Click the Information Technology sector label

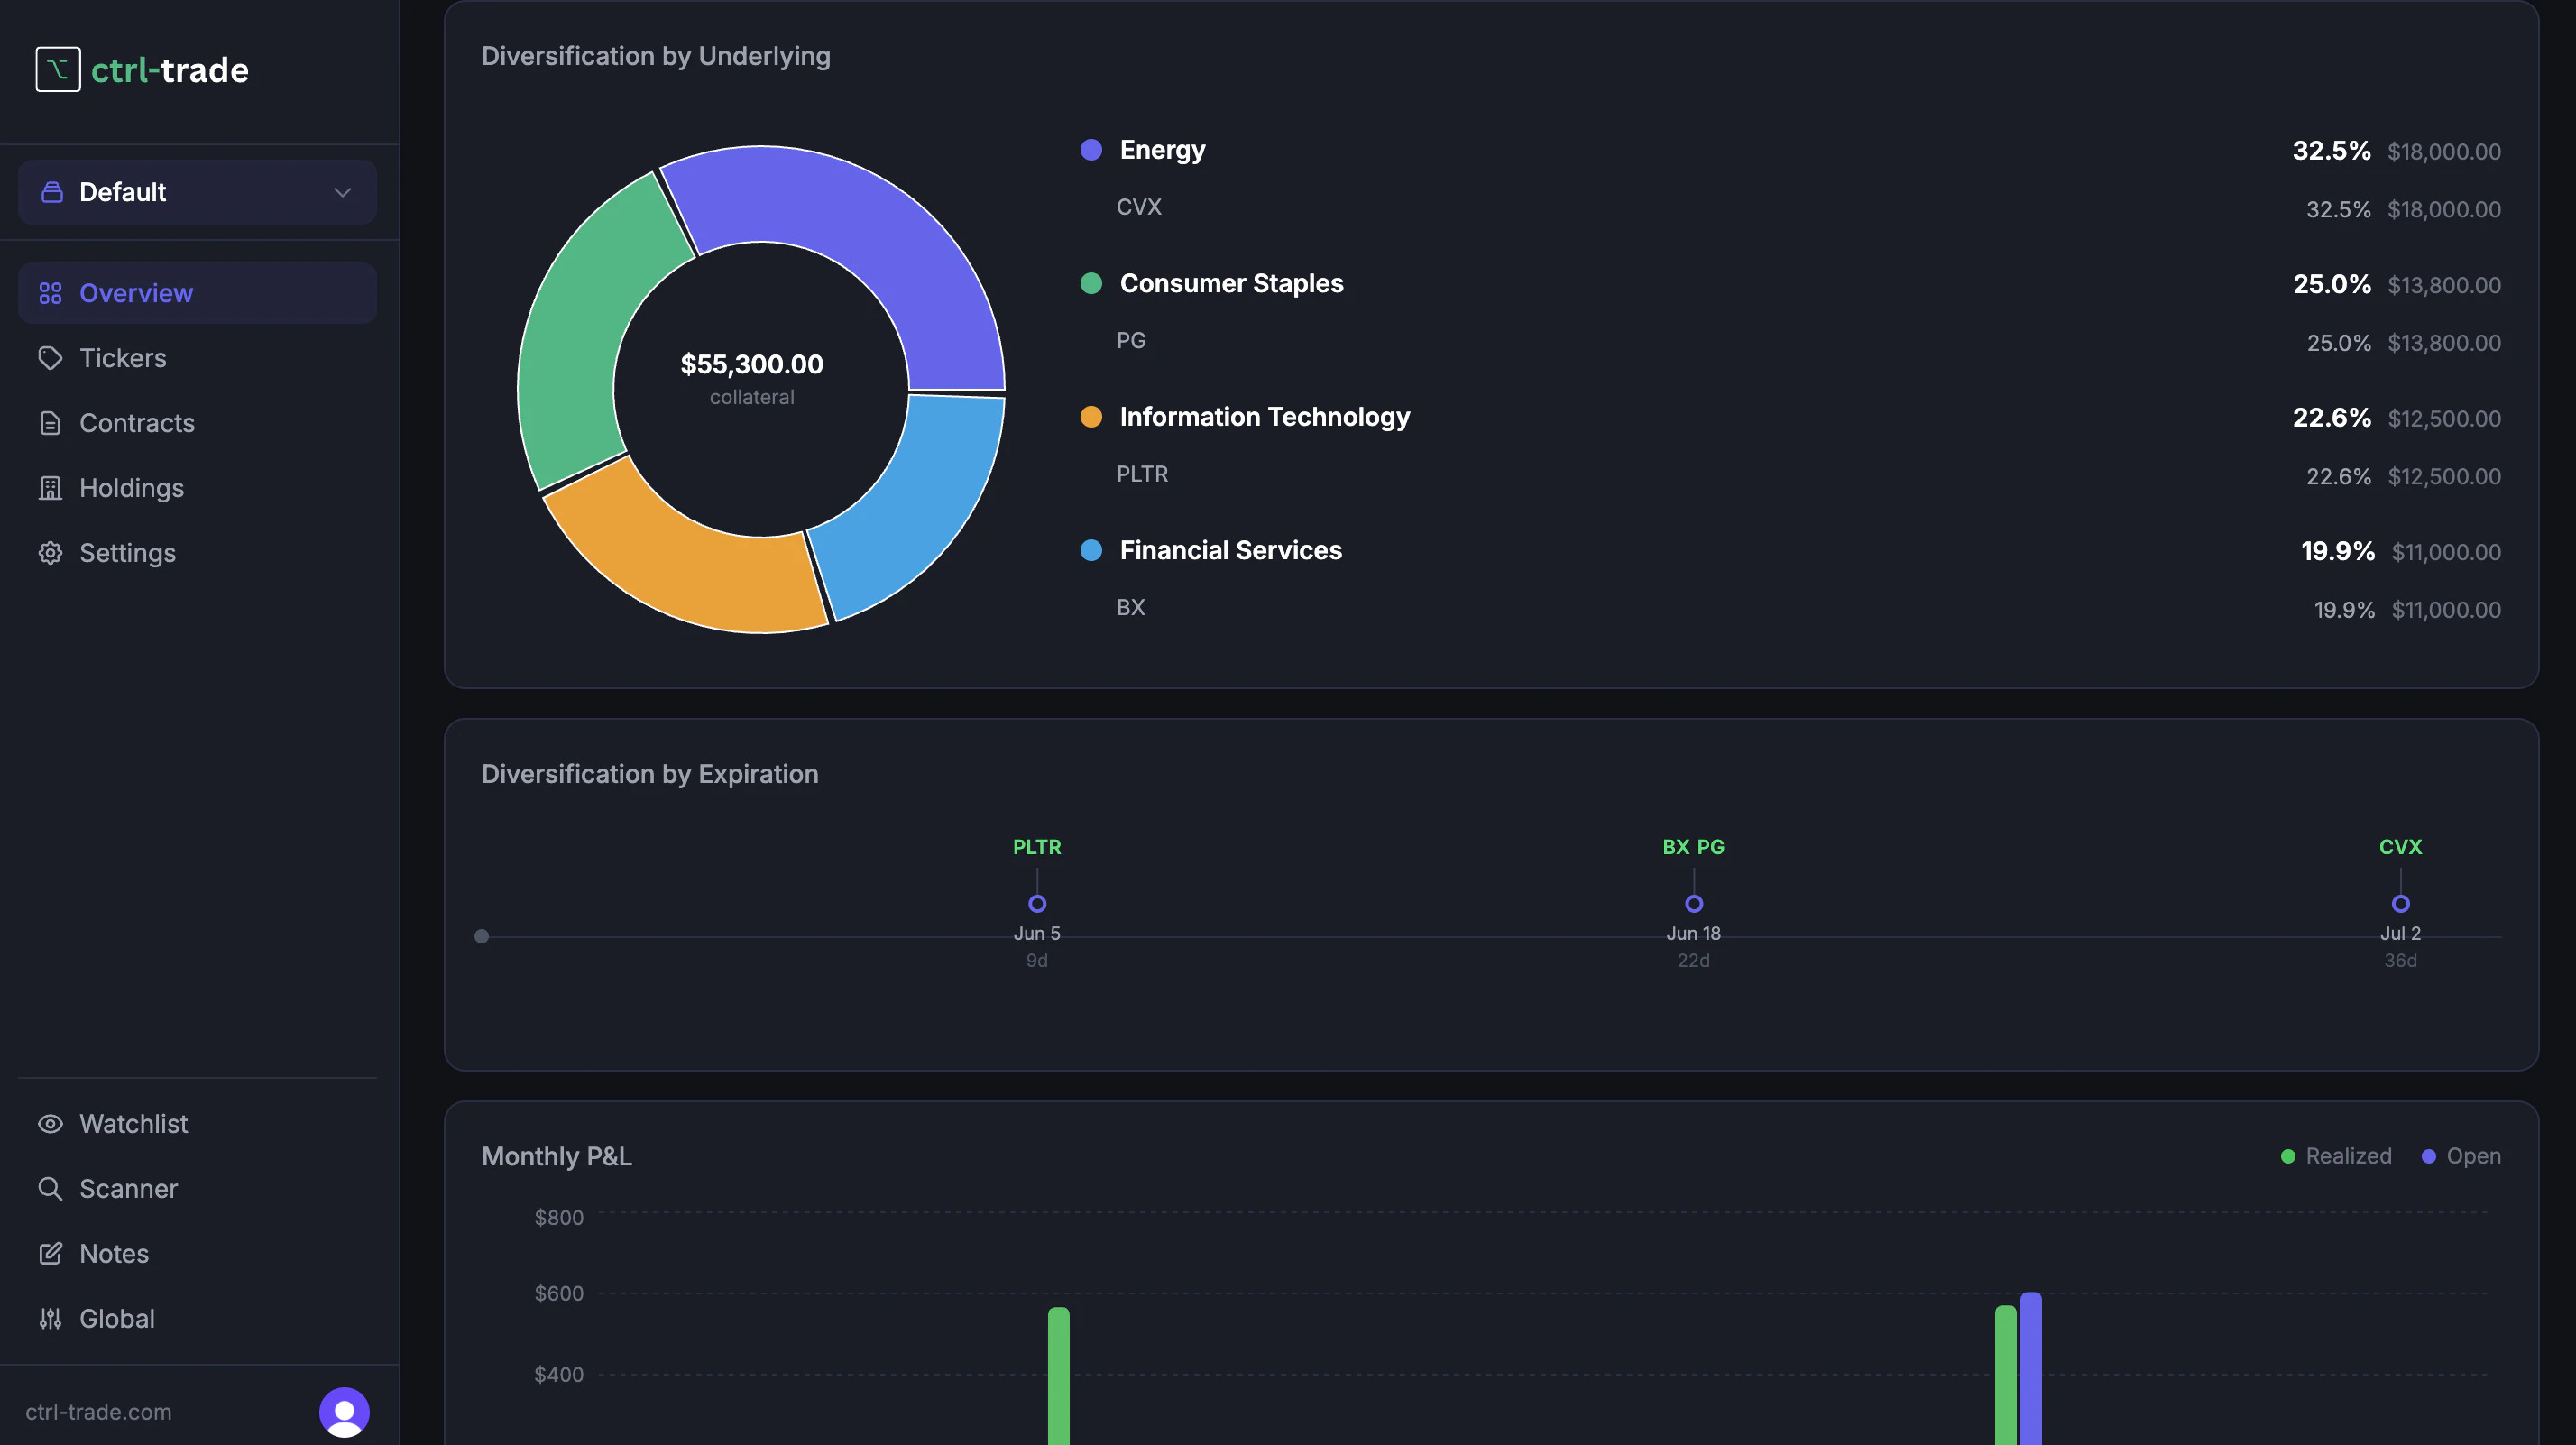click(x=1265, y=417)
